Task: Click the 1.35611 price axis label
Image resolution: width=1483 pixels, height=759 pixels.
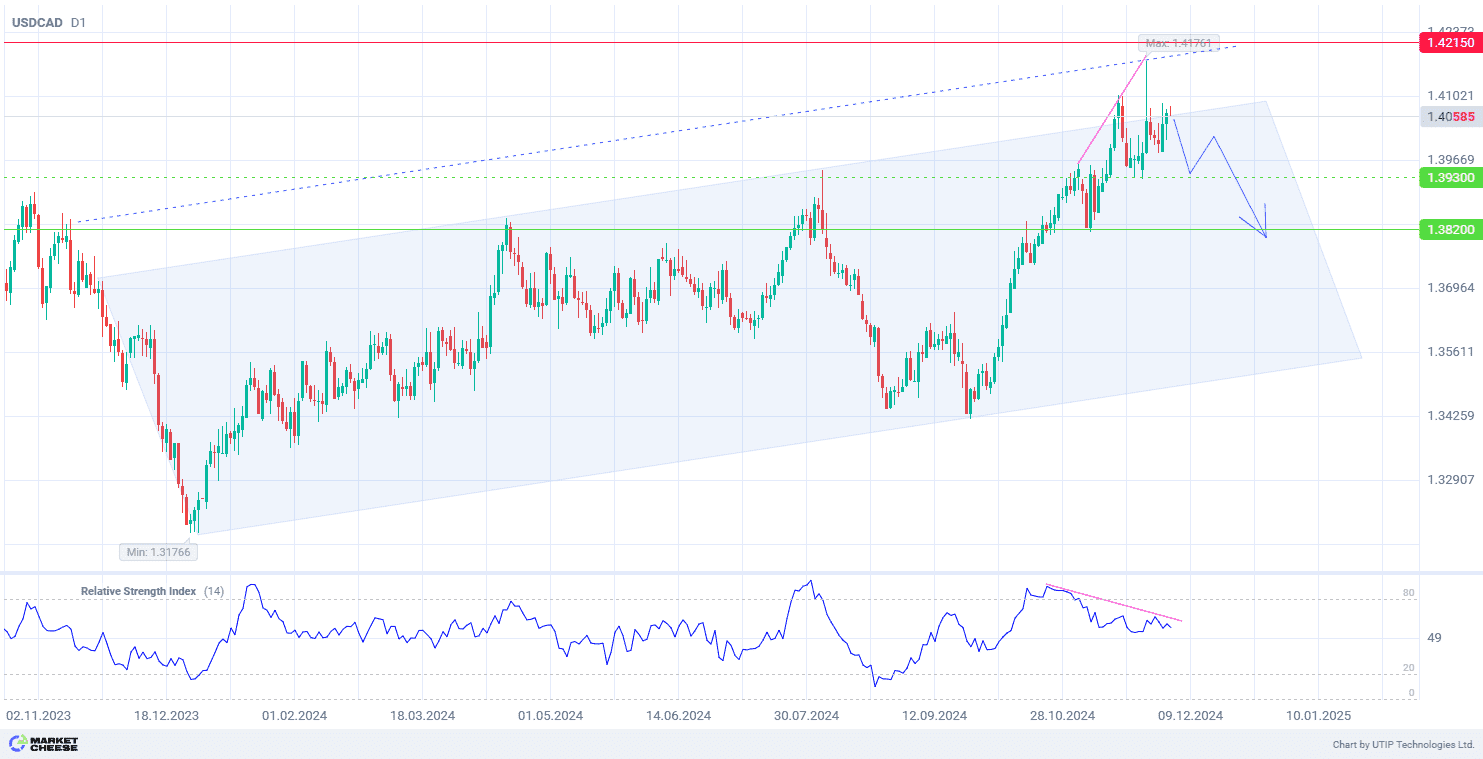Action: [x=1450, y=352]
